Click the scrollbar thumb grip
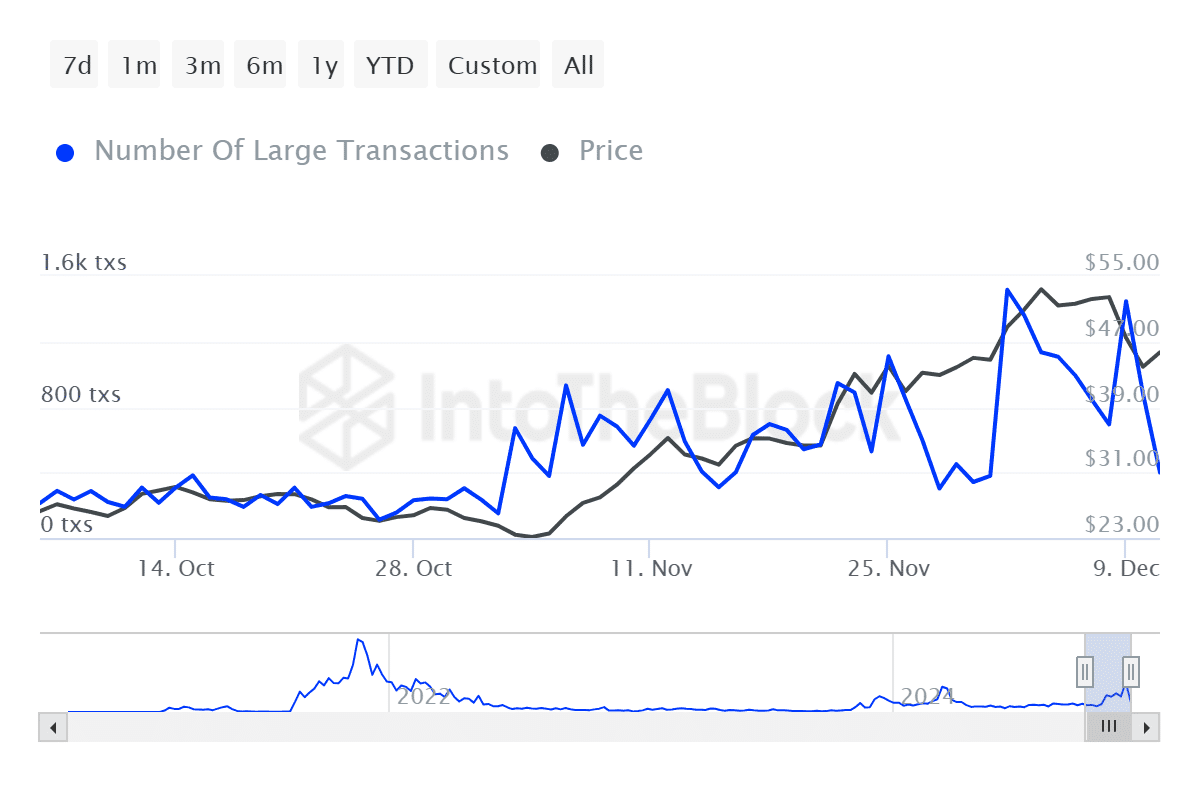The image size is (1200, 800). coord(1108,727)
